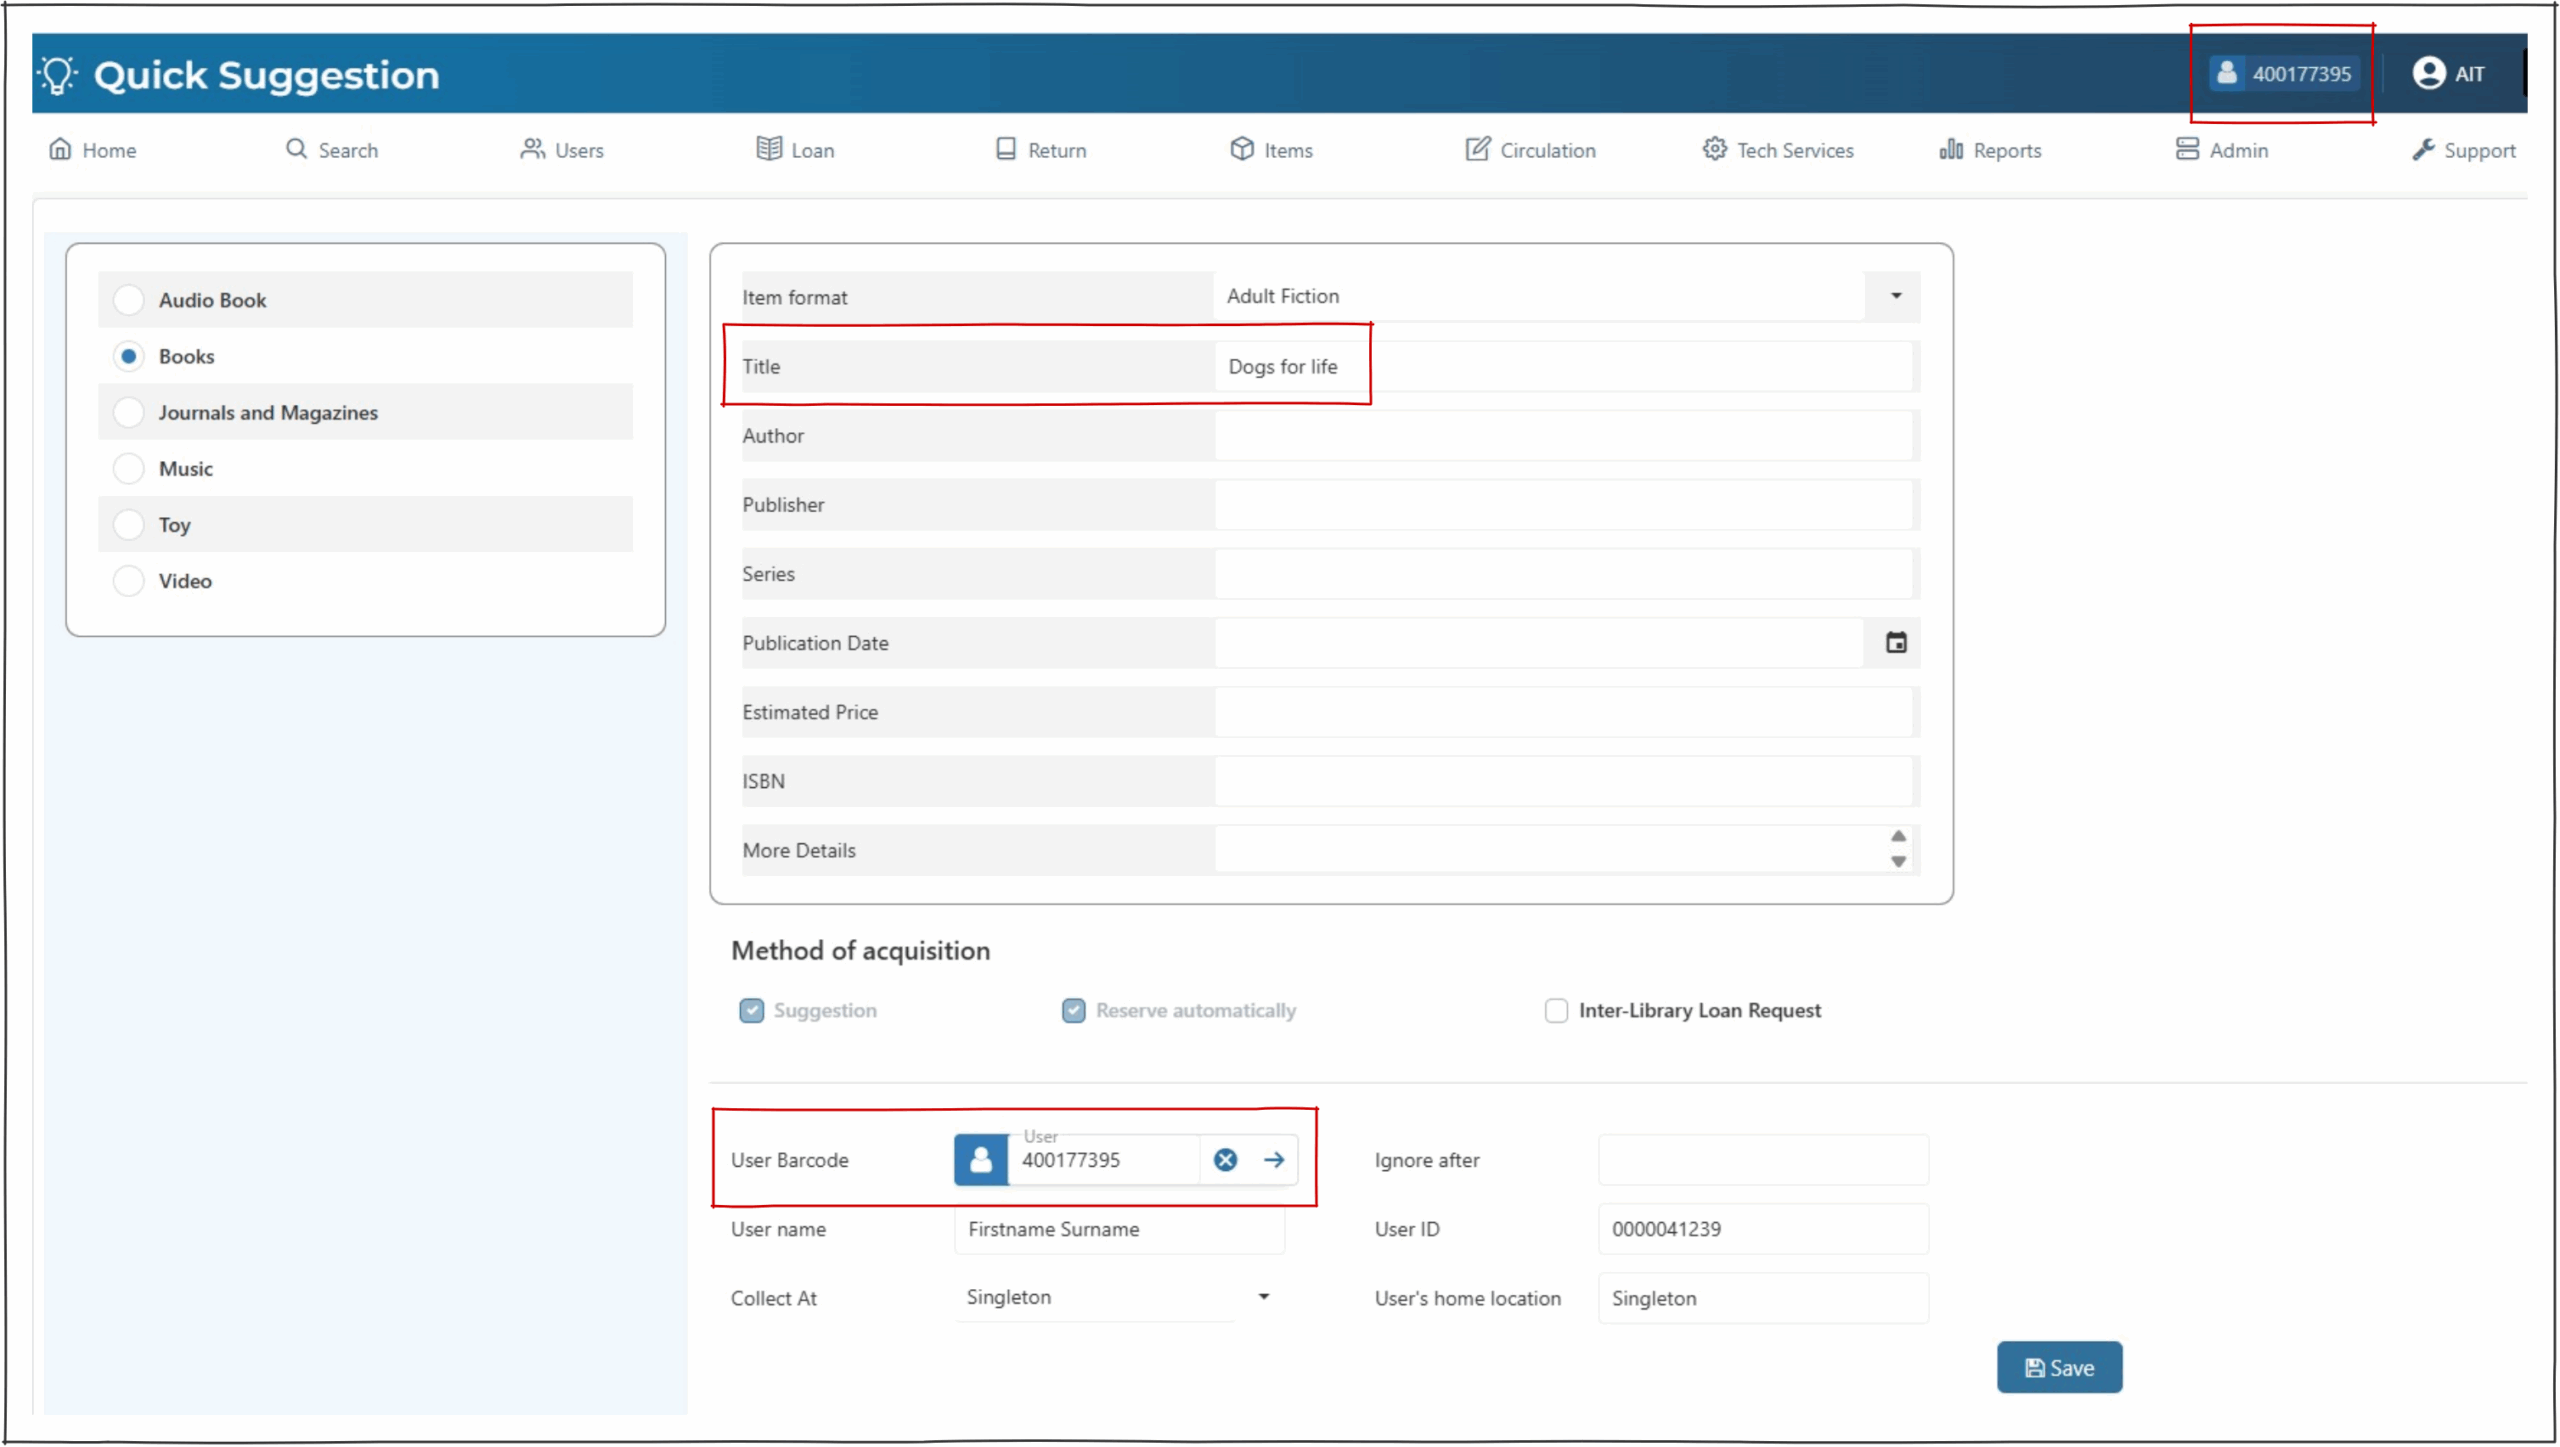The image size is (2560, 1447).
Task: Choose the Music format option
Action: [129, 469]
